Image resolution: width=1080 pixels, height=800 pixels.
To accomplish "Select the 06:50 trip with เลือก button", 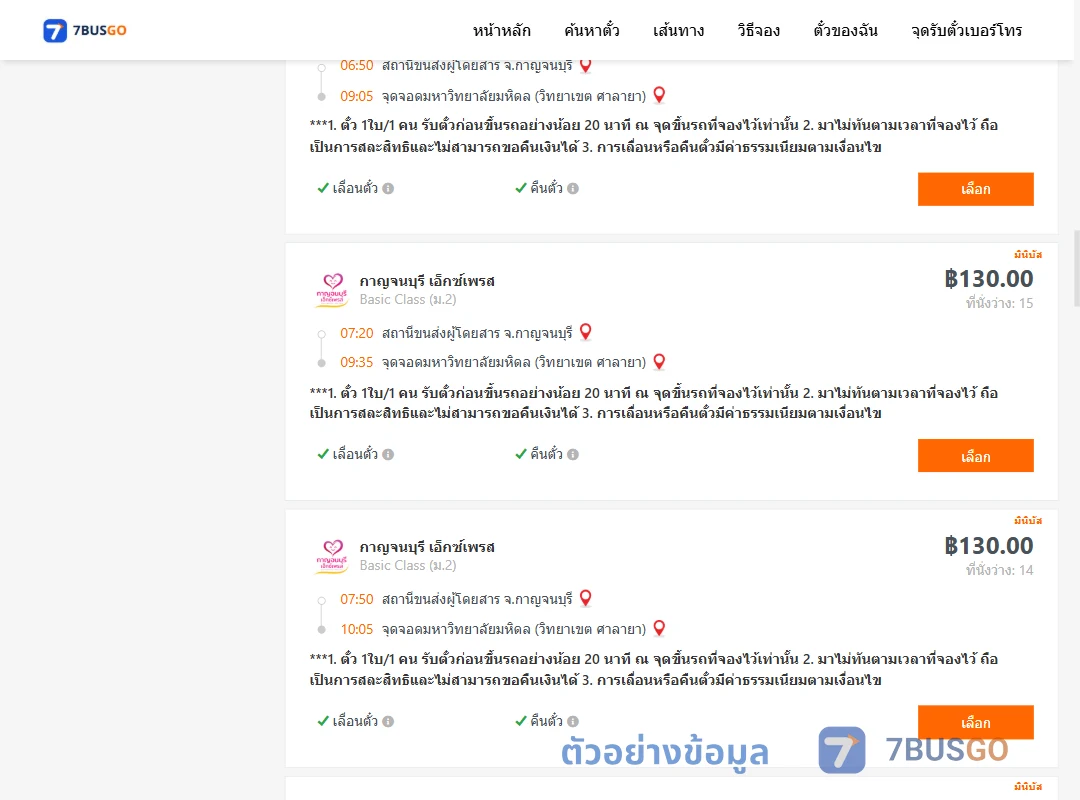I will pos(975,189).
